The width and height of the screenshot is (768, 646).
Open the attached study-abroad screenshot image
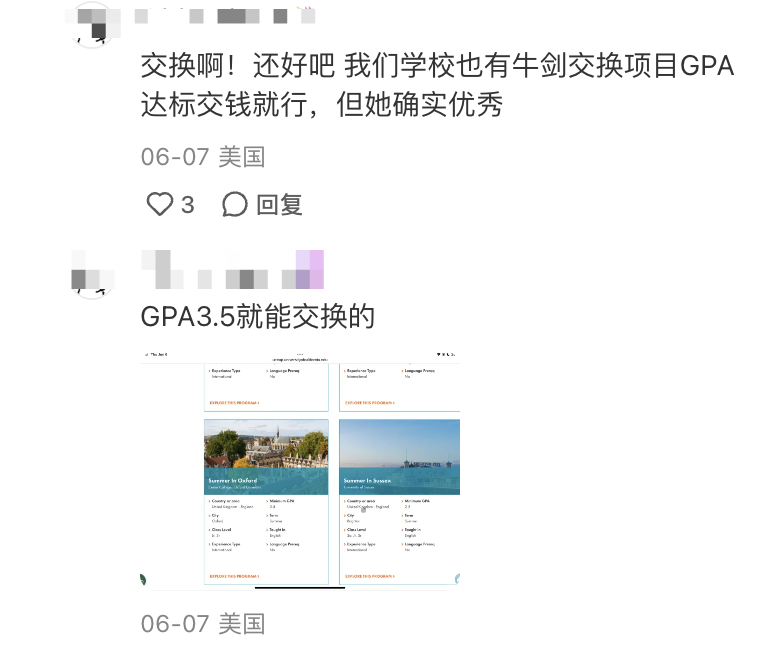(300, 470)
